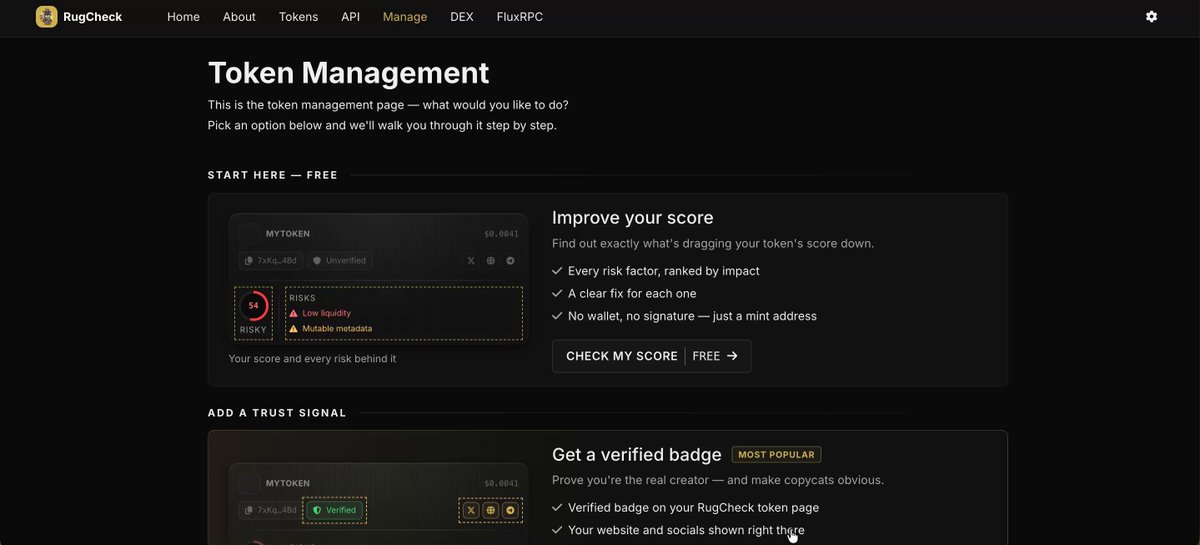Click Telegram icon in Improve score preview card
The height and width of the screenshot is (545, 1200).
click(x=510, y=260)
